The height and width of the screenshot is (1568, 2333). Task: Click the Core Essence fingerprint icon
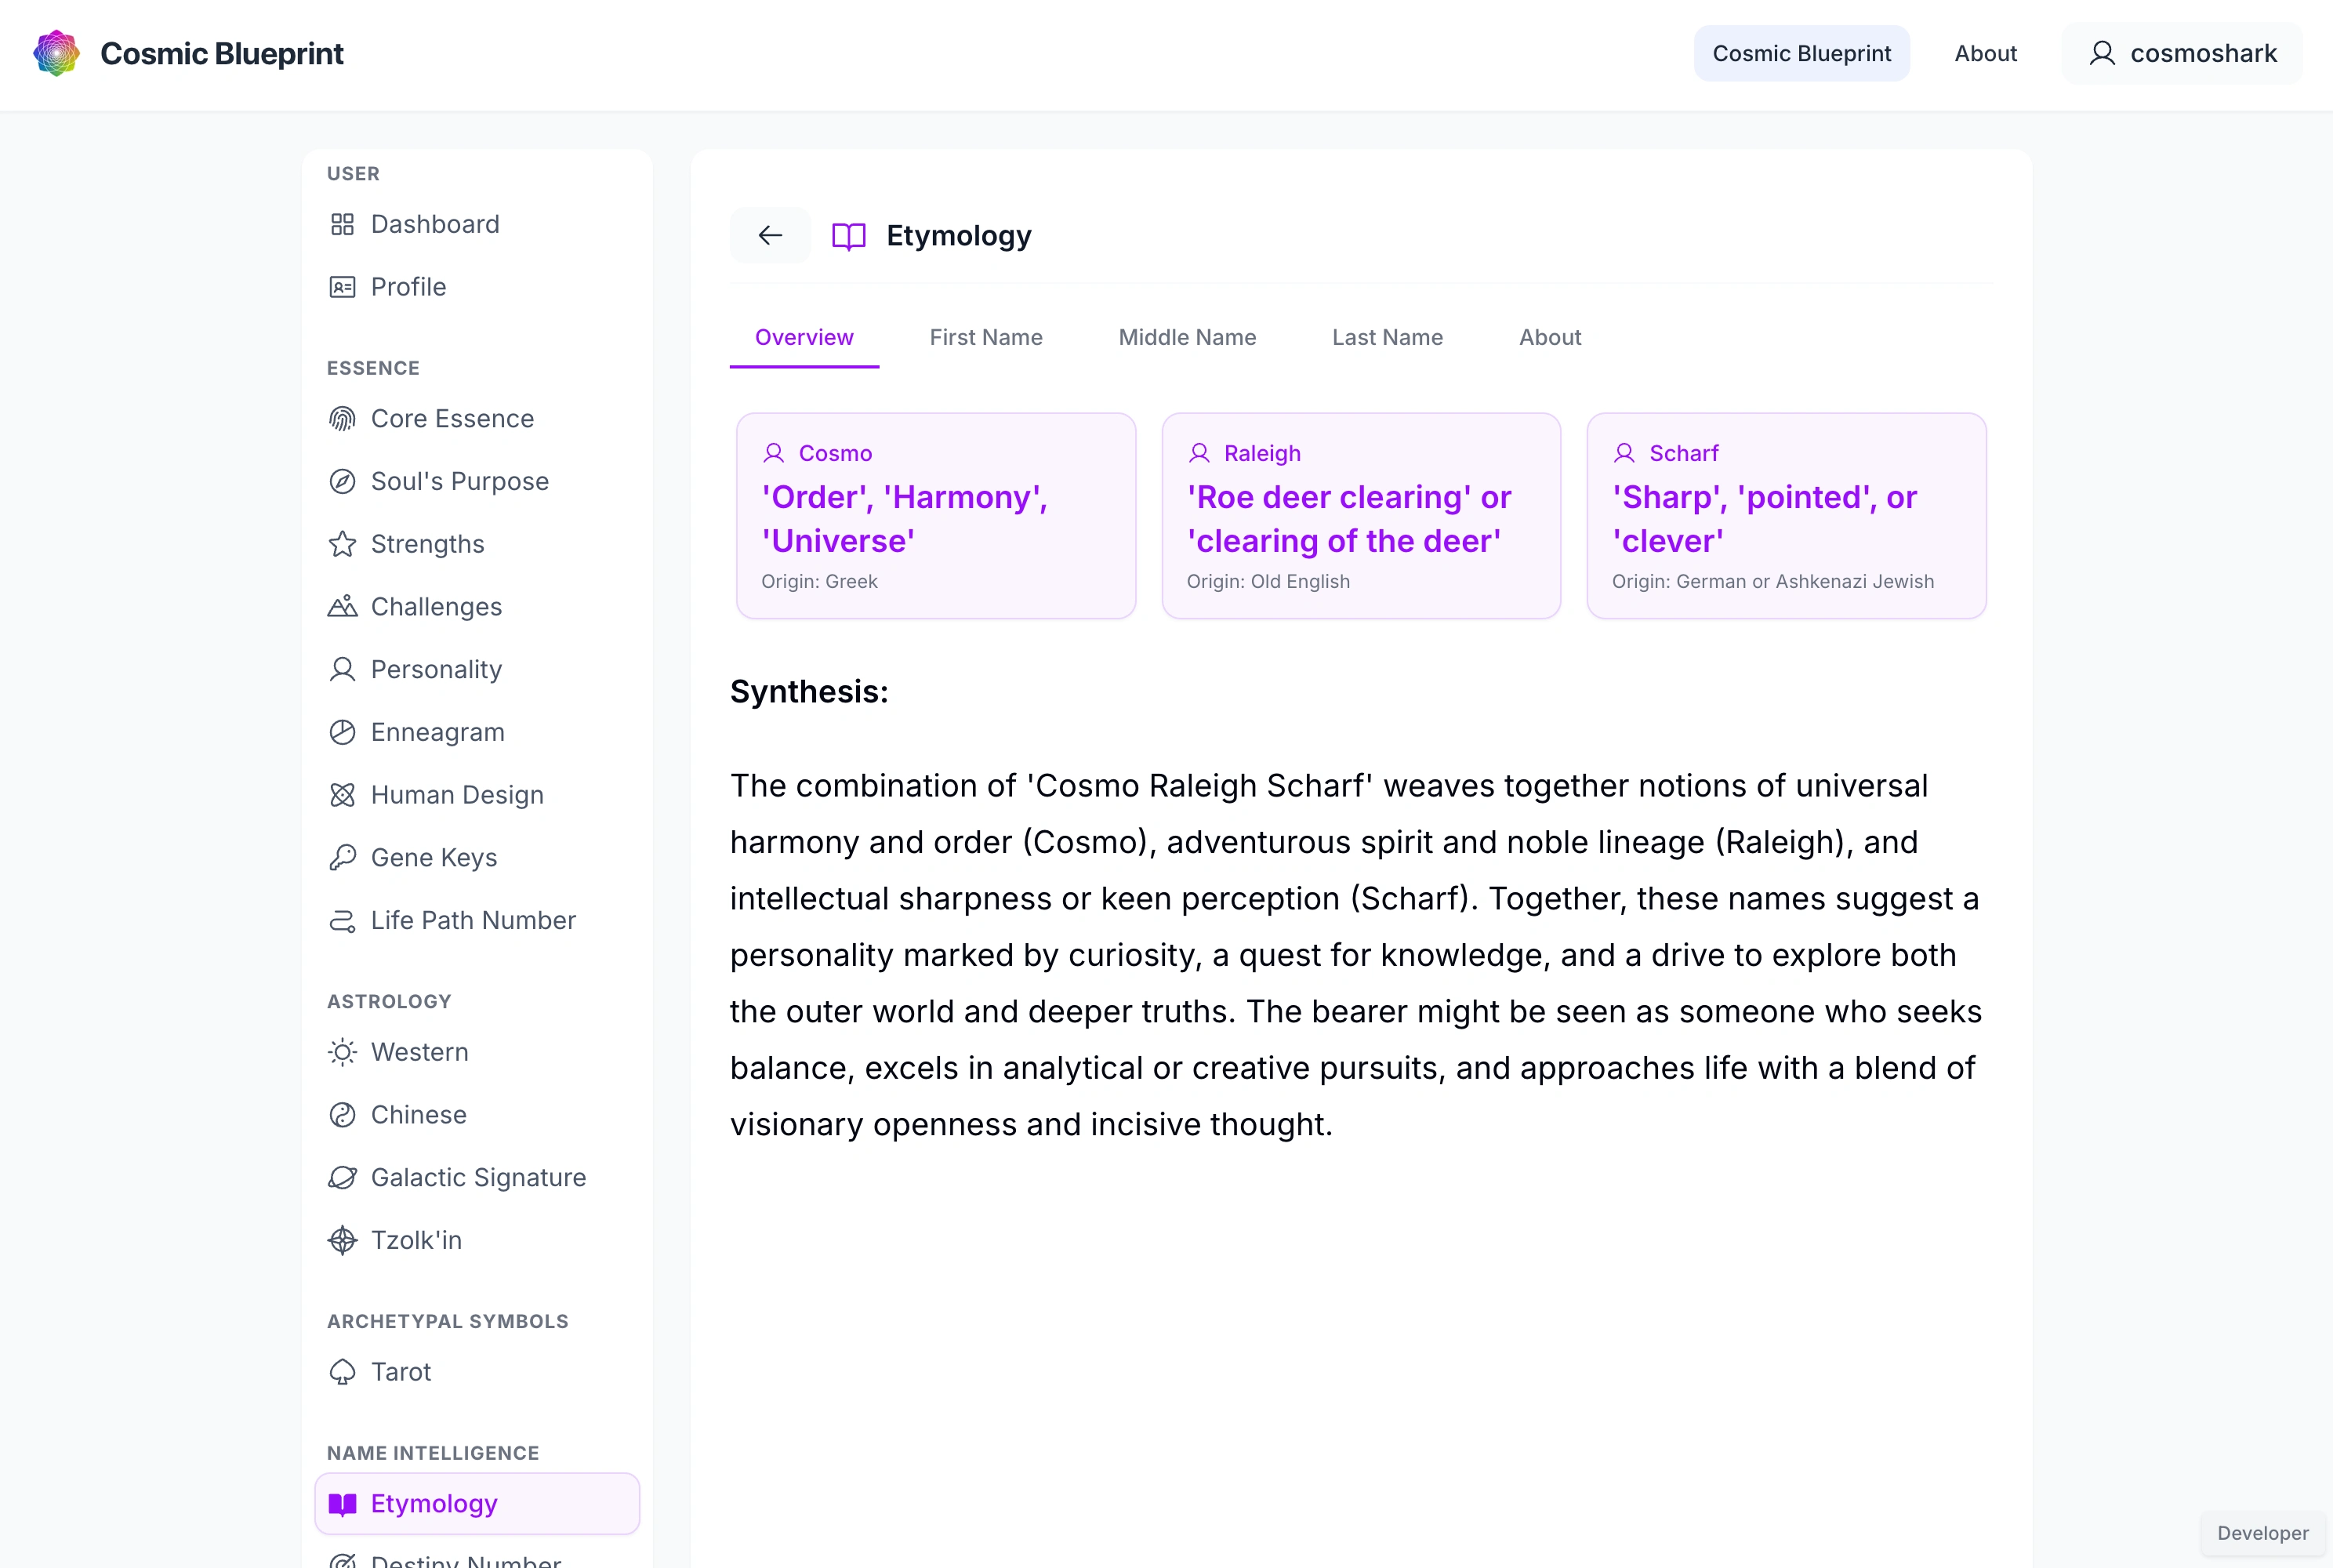tap(342, 419)
